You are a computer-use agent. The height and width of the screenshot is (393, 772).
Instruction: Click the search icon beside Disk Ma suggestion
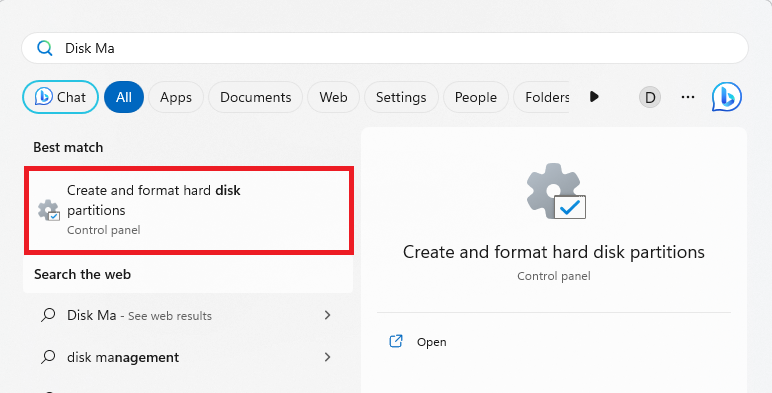point(48,315)
